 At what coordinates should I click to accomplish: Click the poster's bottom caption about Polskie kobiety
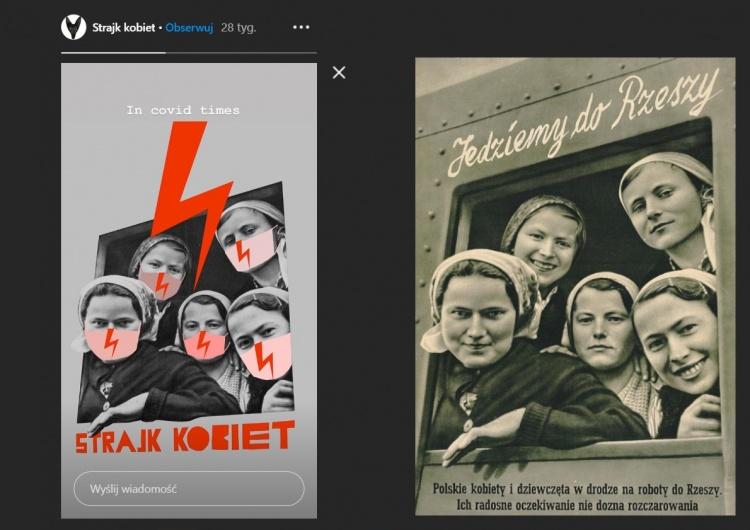tap(575, 496)
